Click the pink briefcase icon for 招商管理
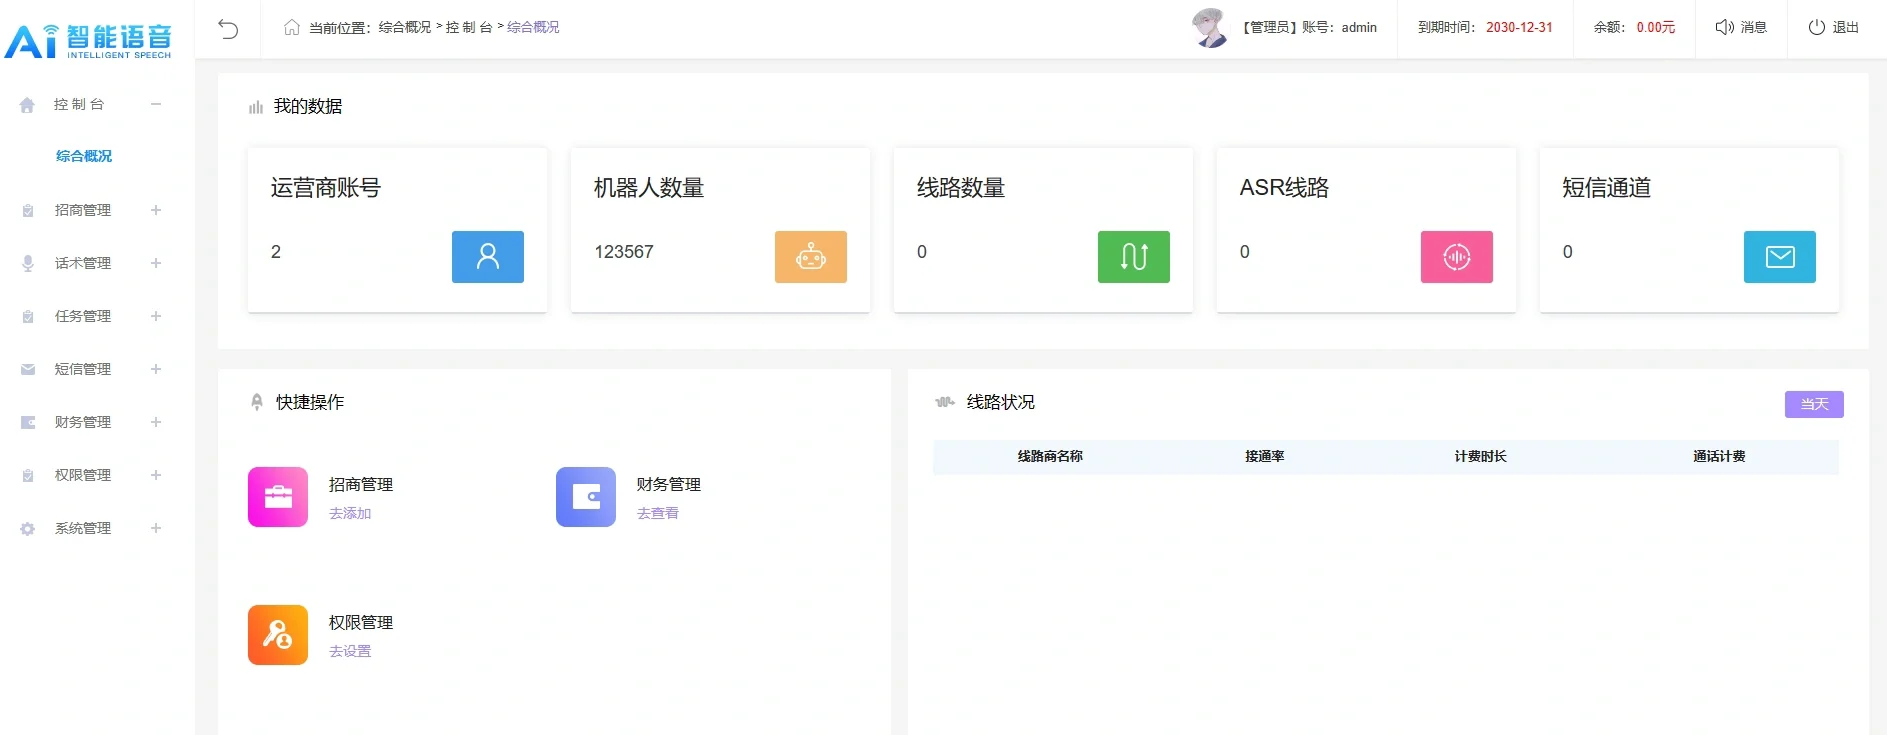Image resolution: width=1887 pixels, height=735 pixels. (278, 497)
